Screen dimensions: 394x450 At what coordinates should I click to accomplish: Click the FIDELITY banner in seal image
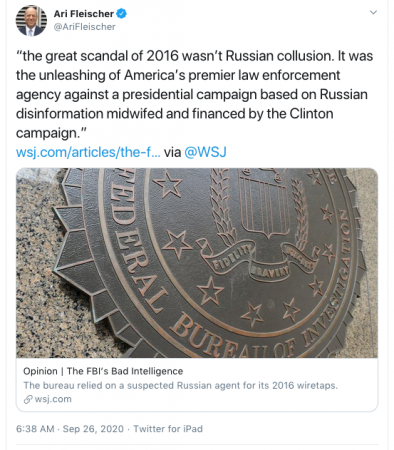(230, 258)
